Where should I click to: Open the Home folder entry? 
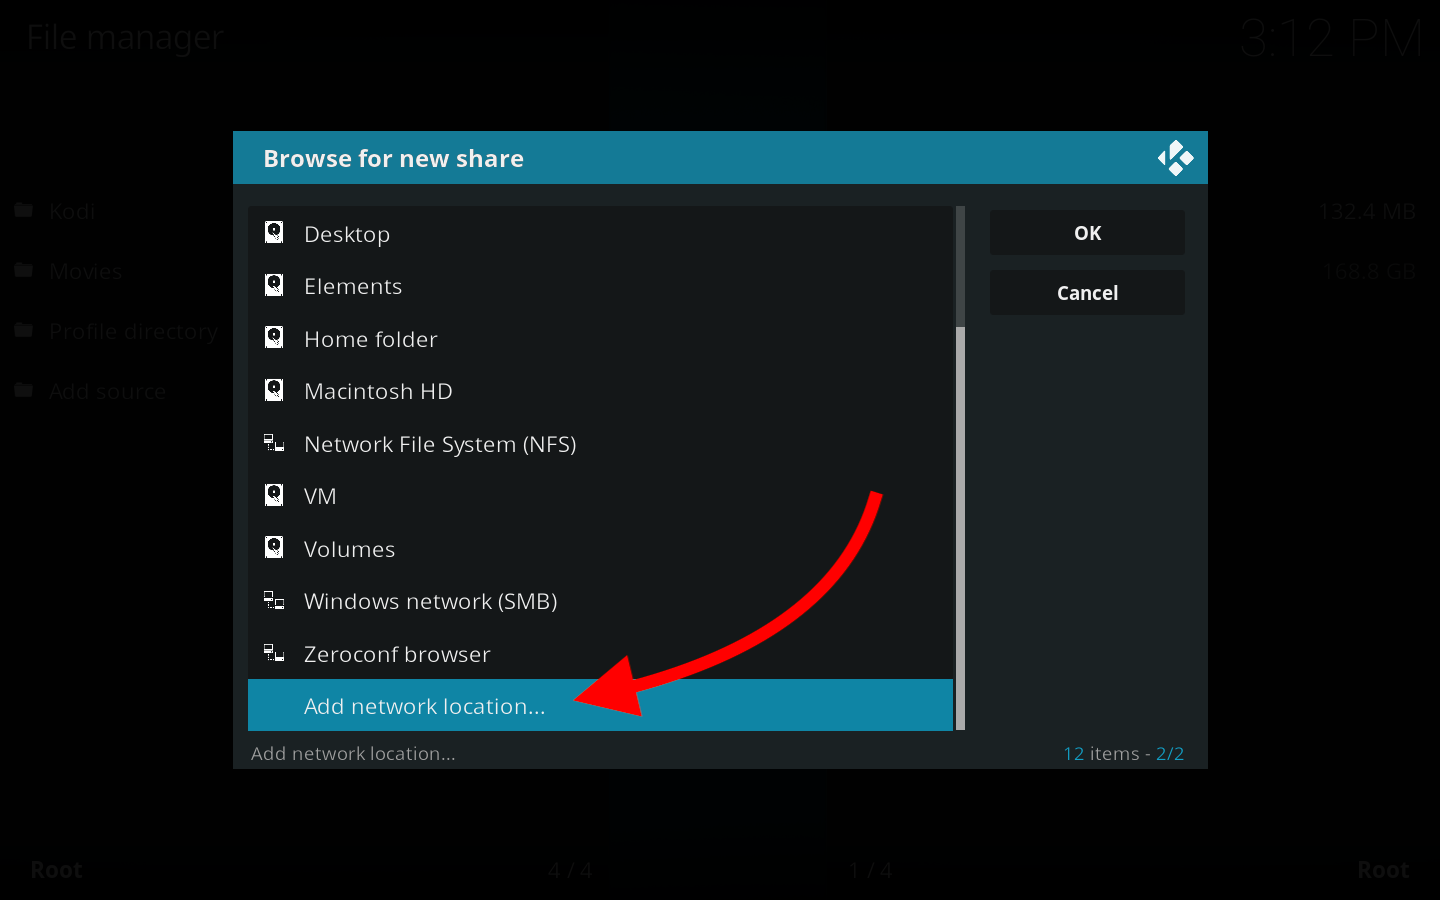pyautogui.click(x=370, y=338)
